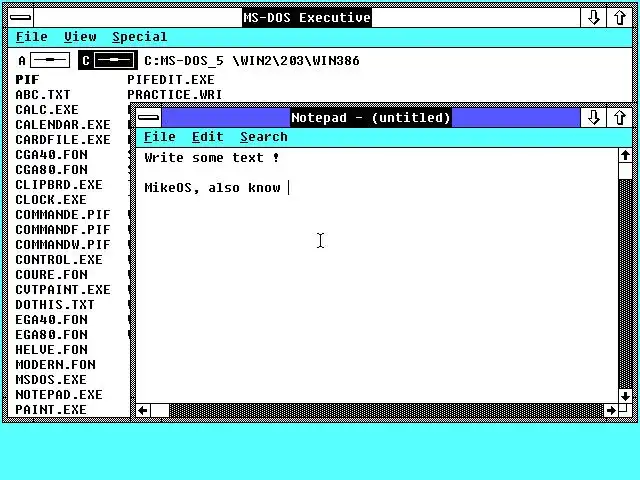Open Notepad Search menu
Viewport: 640px width, 480px height.
(x=264, y=137)
